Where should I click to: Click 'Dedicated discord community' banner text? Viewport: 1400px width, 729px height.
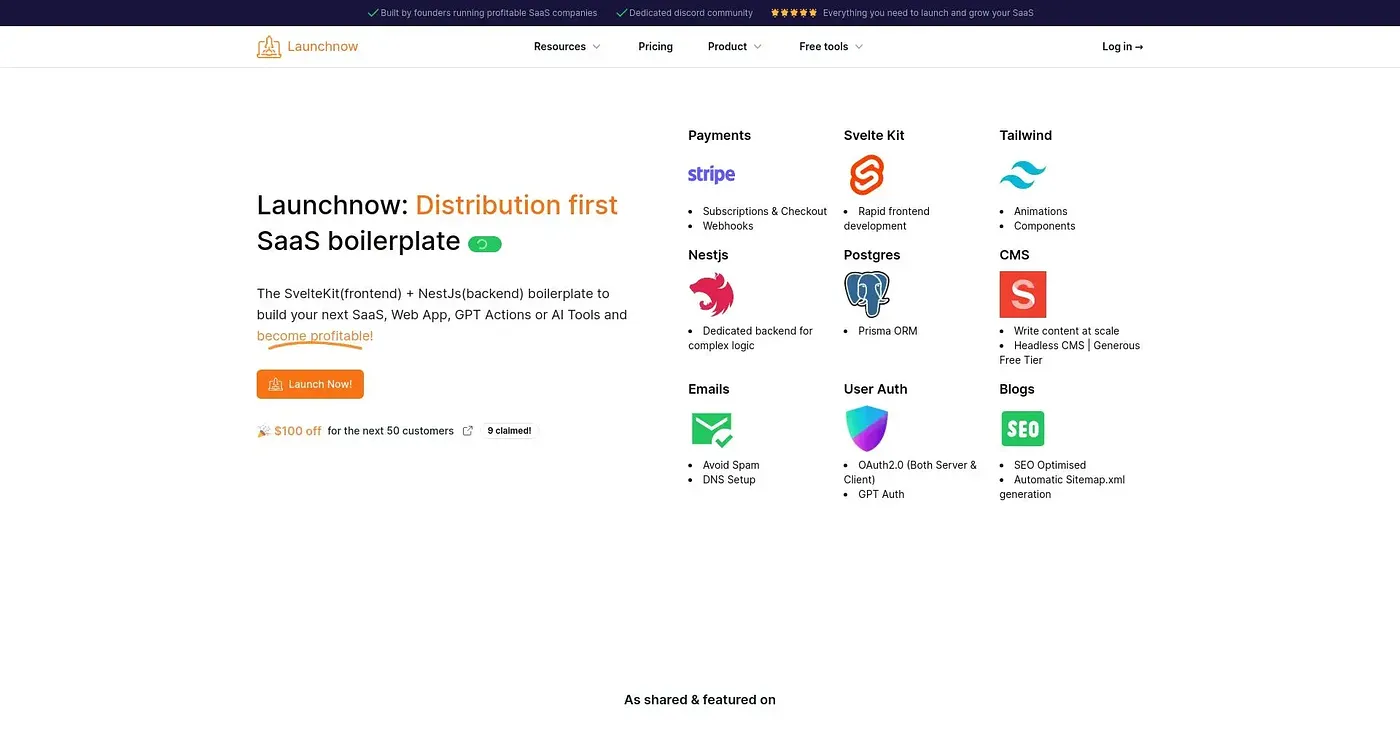(x=691, y=13)
